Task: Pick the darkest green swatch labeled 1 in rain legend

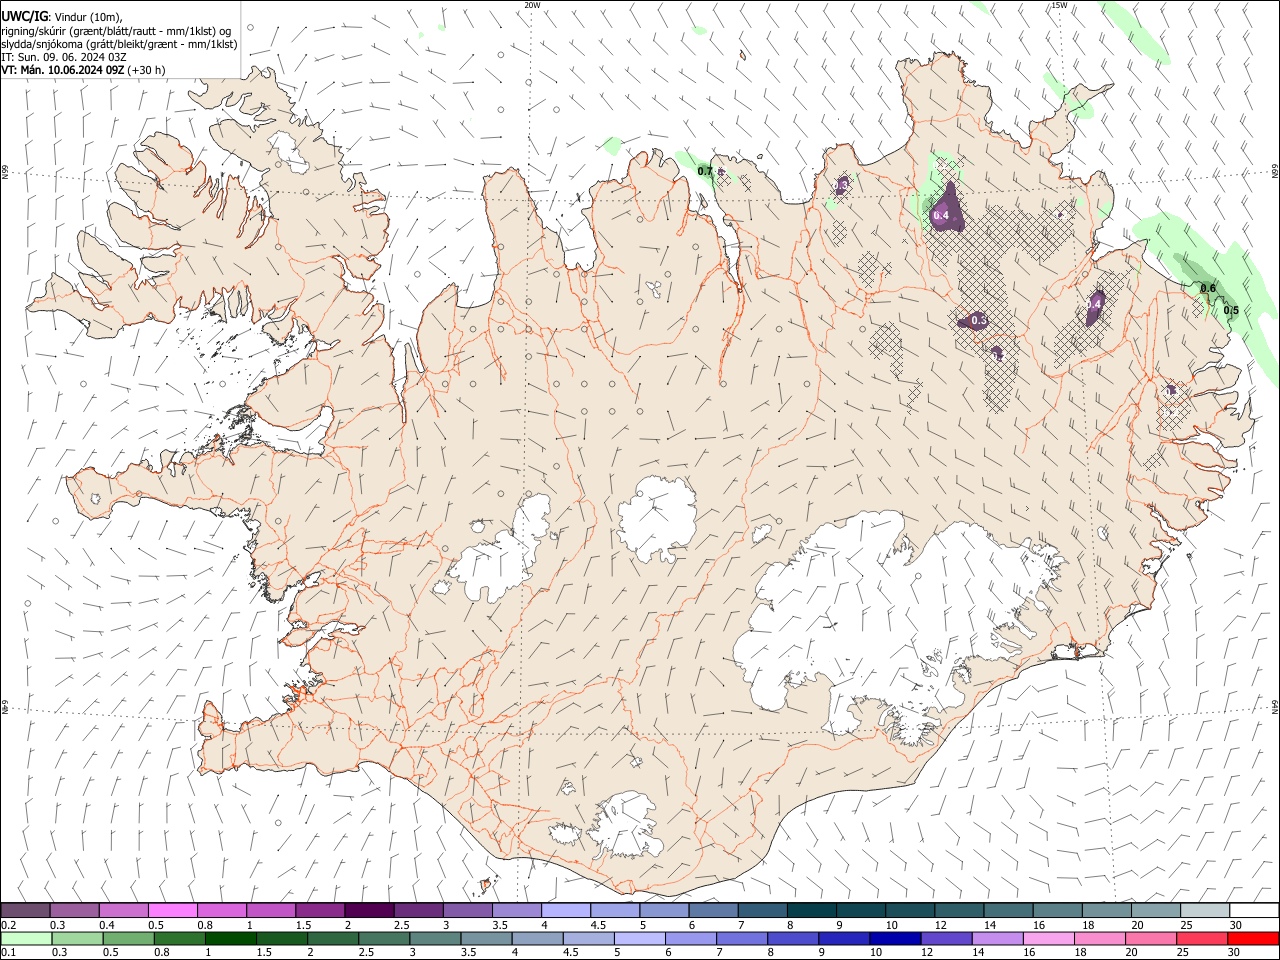Action: [231, 939]
